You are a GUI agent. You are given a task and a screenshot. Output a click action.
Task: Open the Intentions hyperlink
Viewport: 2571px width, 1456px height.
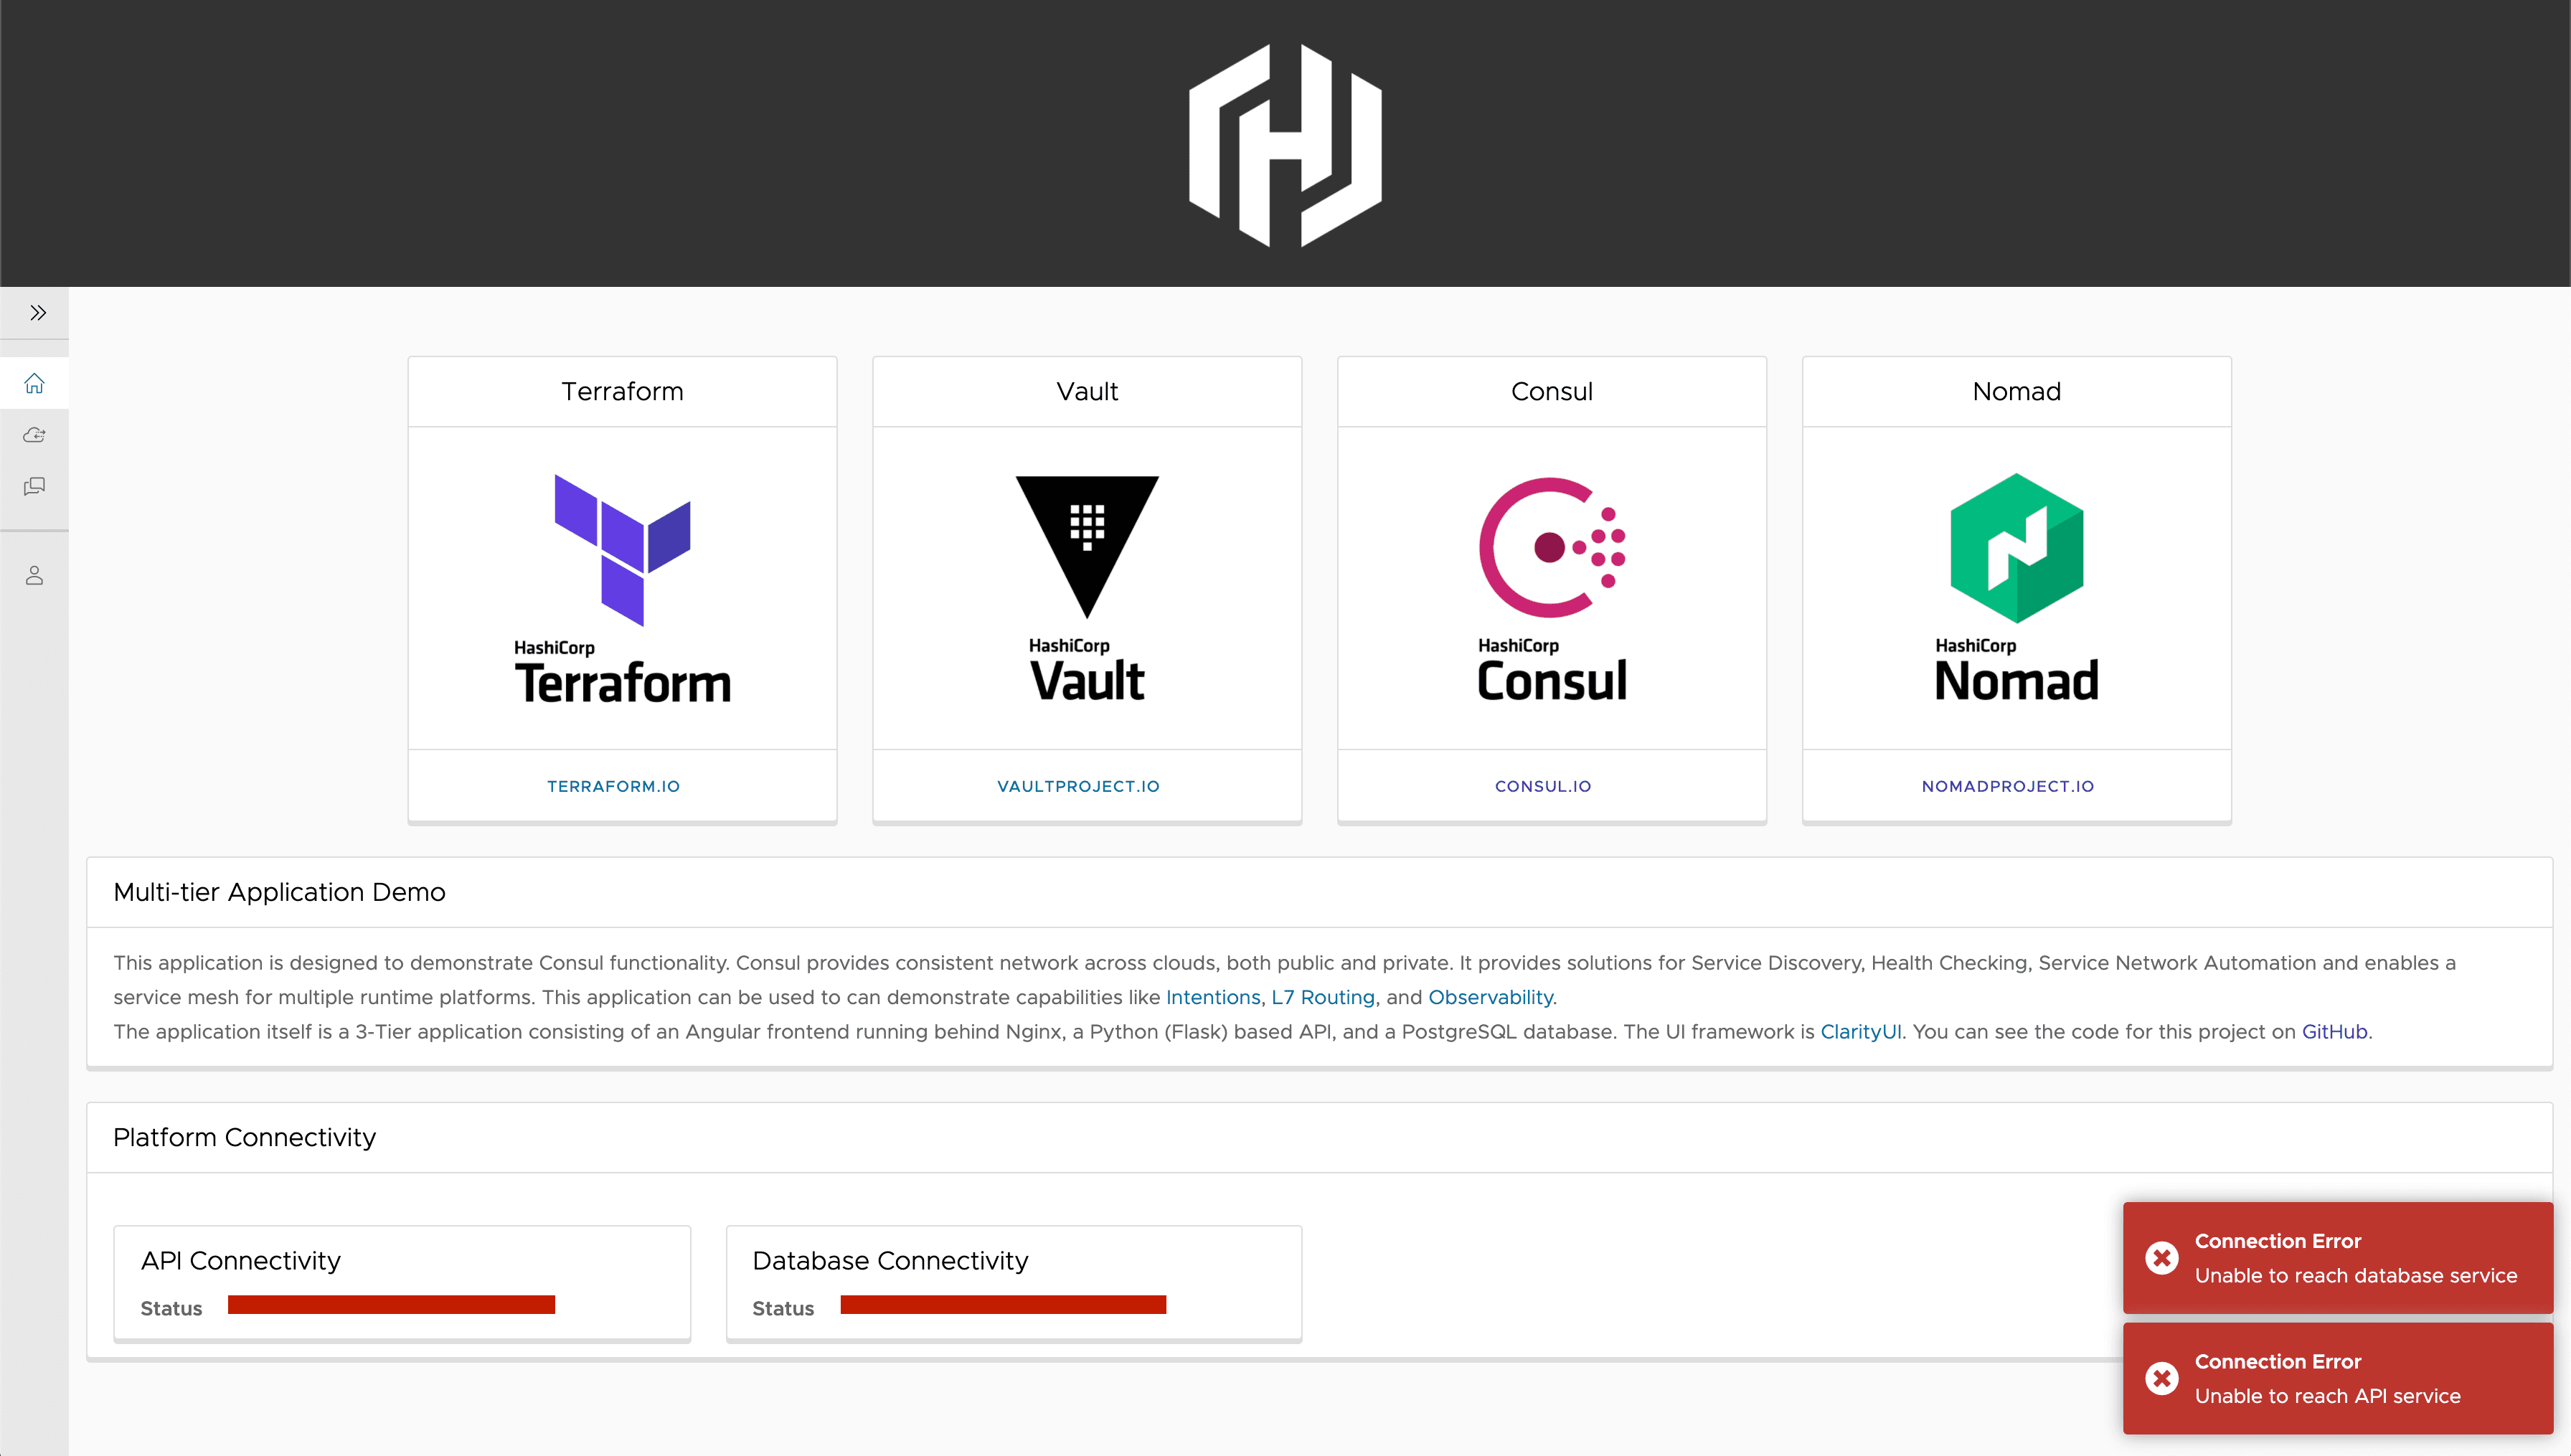[1212, 997]
